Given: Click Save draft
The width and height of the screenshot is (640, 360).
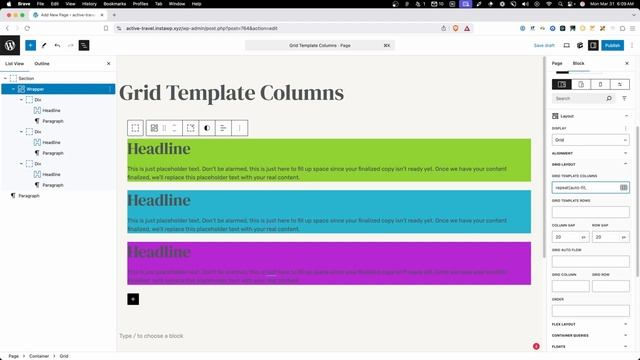Looking at the screenshot, I should [544, 45].
